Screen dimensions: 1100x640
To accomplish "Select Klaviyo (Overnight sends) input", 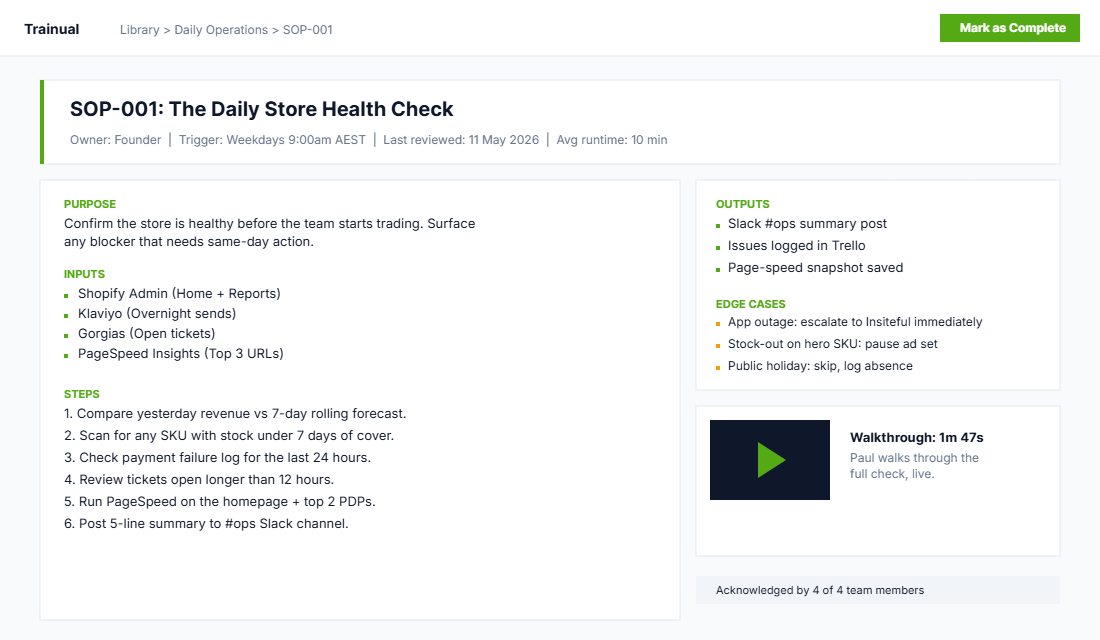I will tap(157, 314).
